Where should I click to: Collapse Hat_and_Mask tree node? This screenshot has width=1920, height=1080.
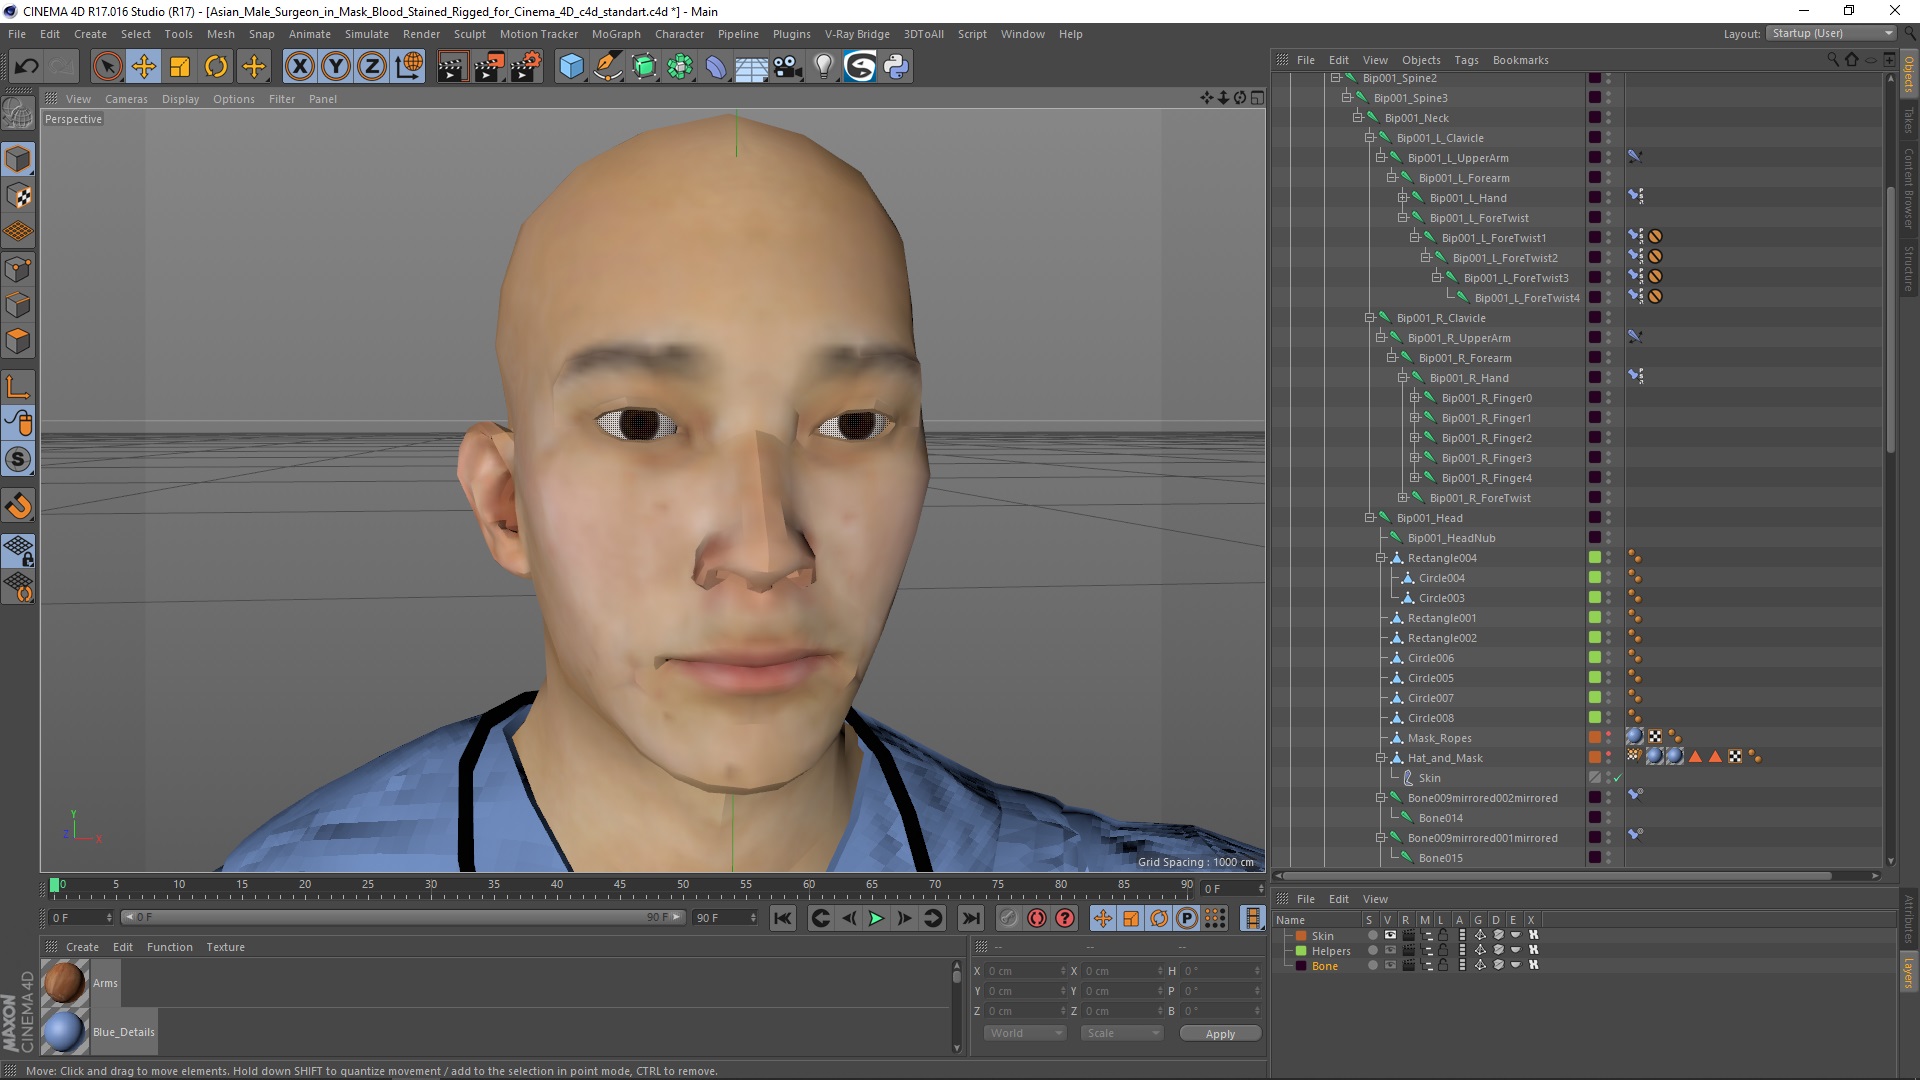tap(1381, 758)
